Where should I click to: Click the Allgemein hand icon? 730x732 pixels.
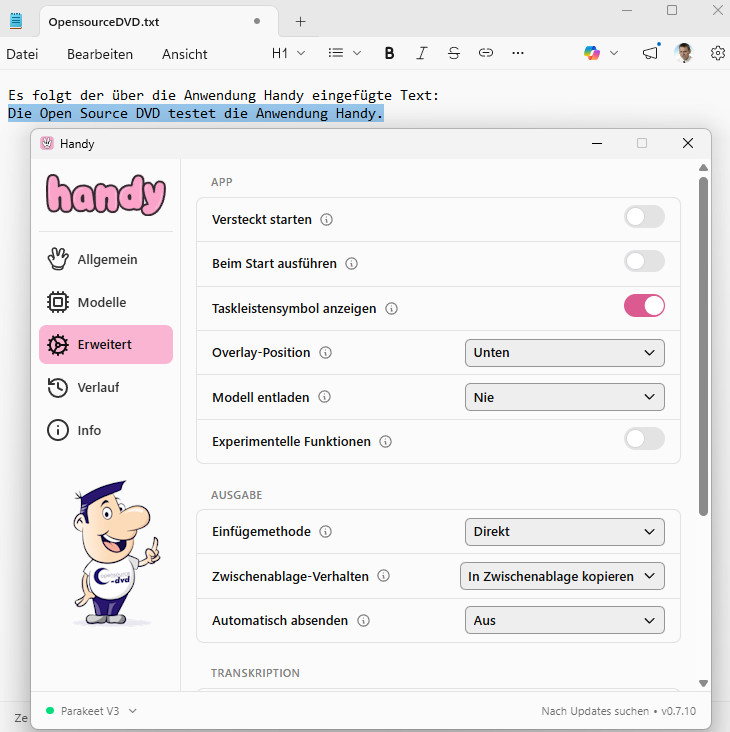pyautogui.click(x=58, y=259)
